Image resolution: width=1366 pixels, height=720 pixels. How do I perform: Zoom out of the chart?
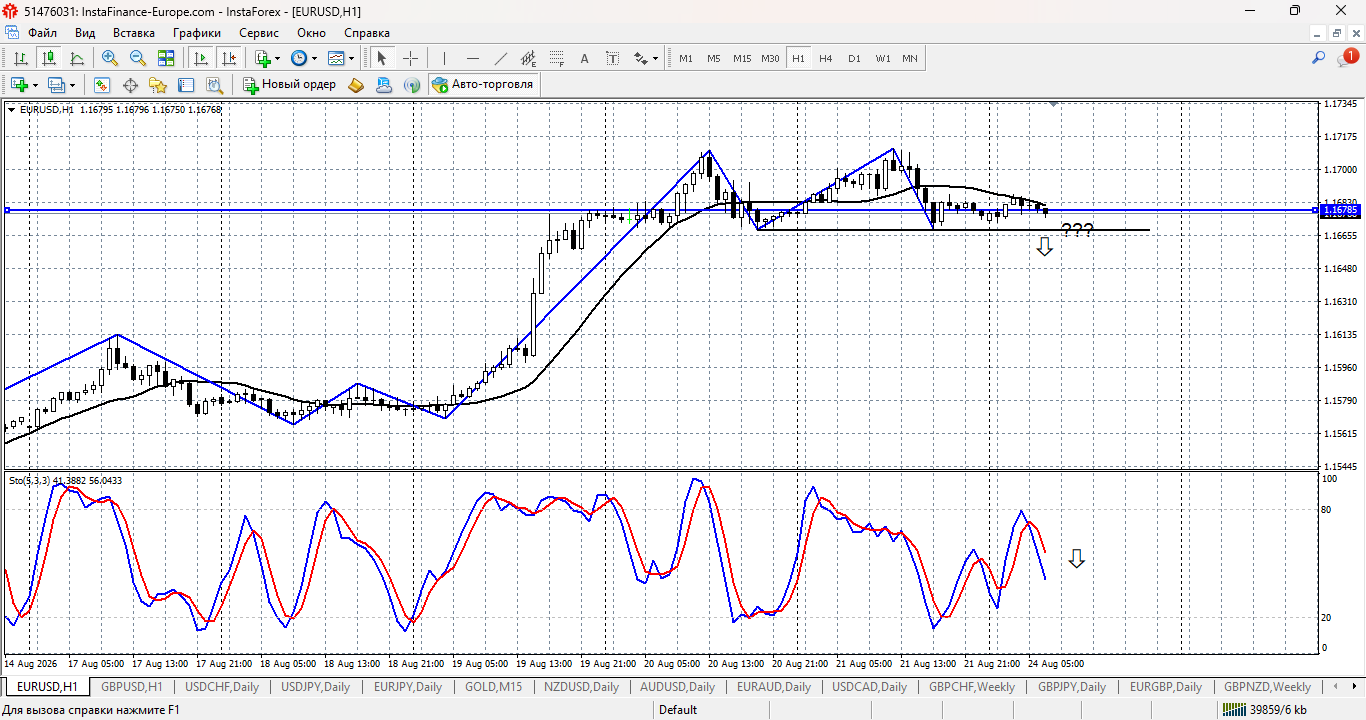coord(138,59)
